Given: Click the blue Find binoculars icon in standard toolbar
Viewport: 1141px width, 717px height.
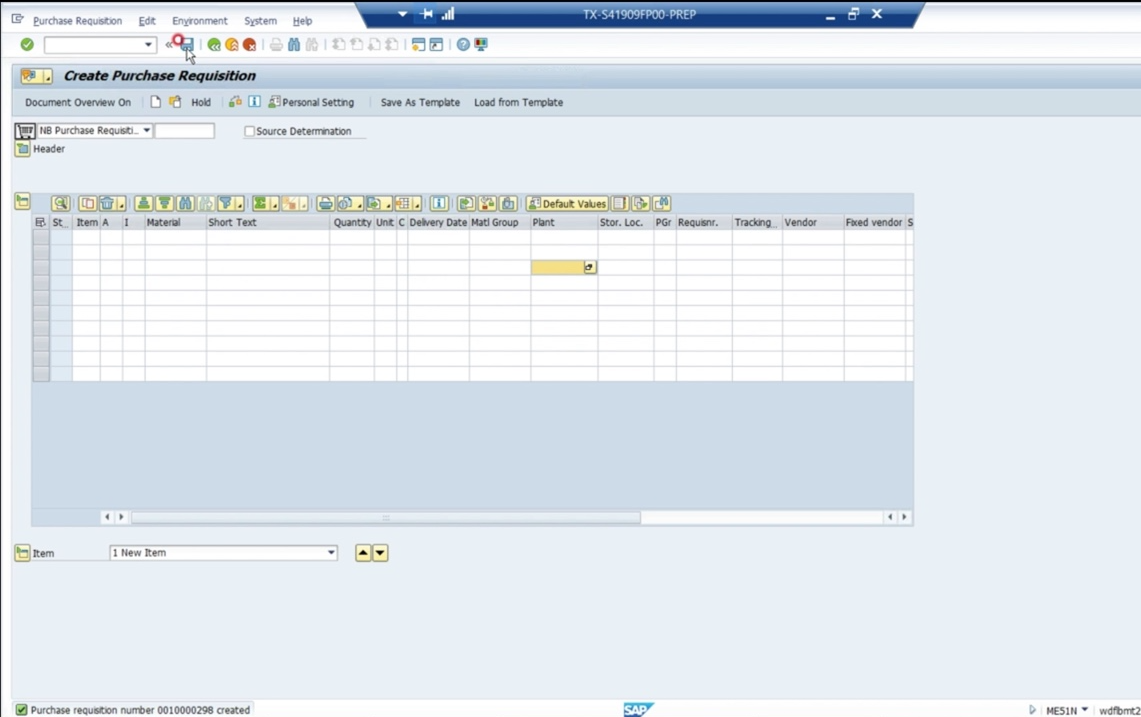Looking at the screenshot, I should tap(294, 45).
